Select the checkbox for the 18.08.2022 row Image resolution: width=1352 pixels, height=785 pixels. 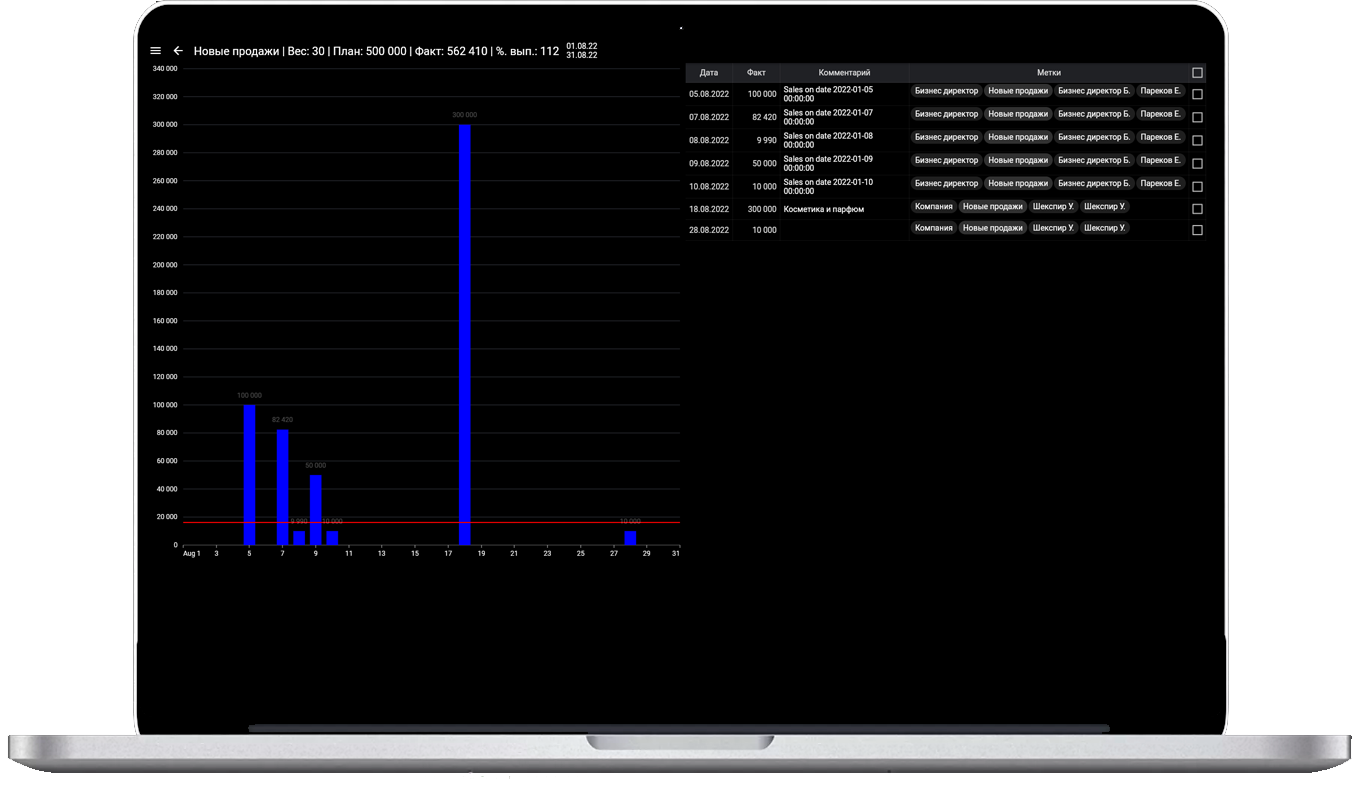1197,209
